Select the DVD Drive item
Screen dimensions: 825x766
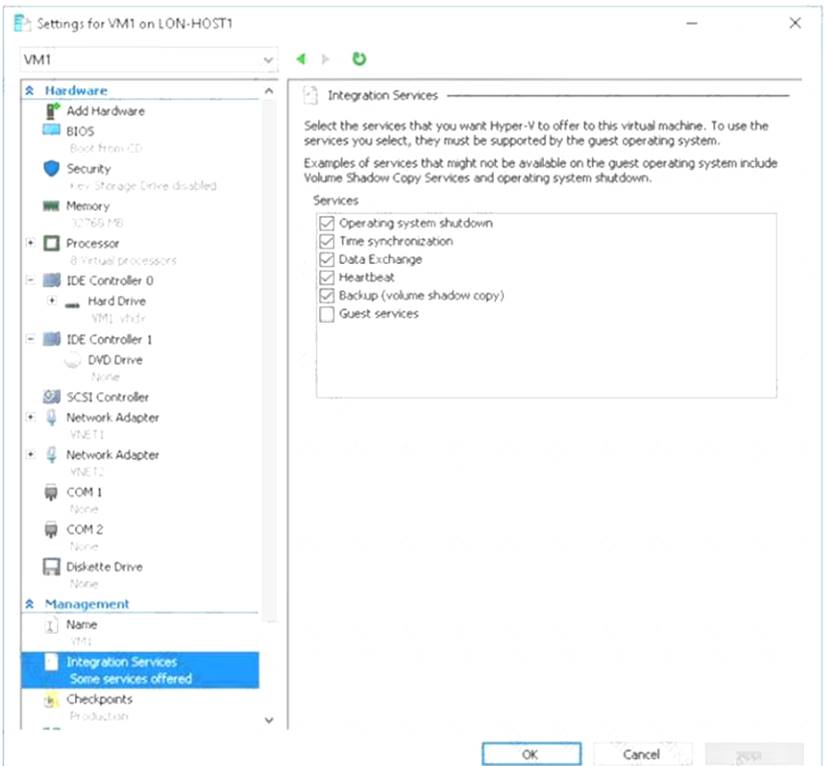115,360
